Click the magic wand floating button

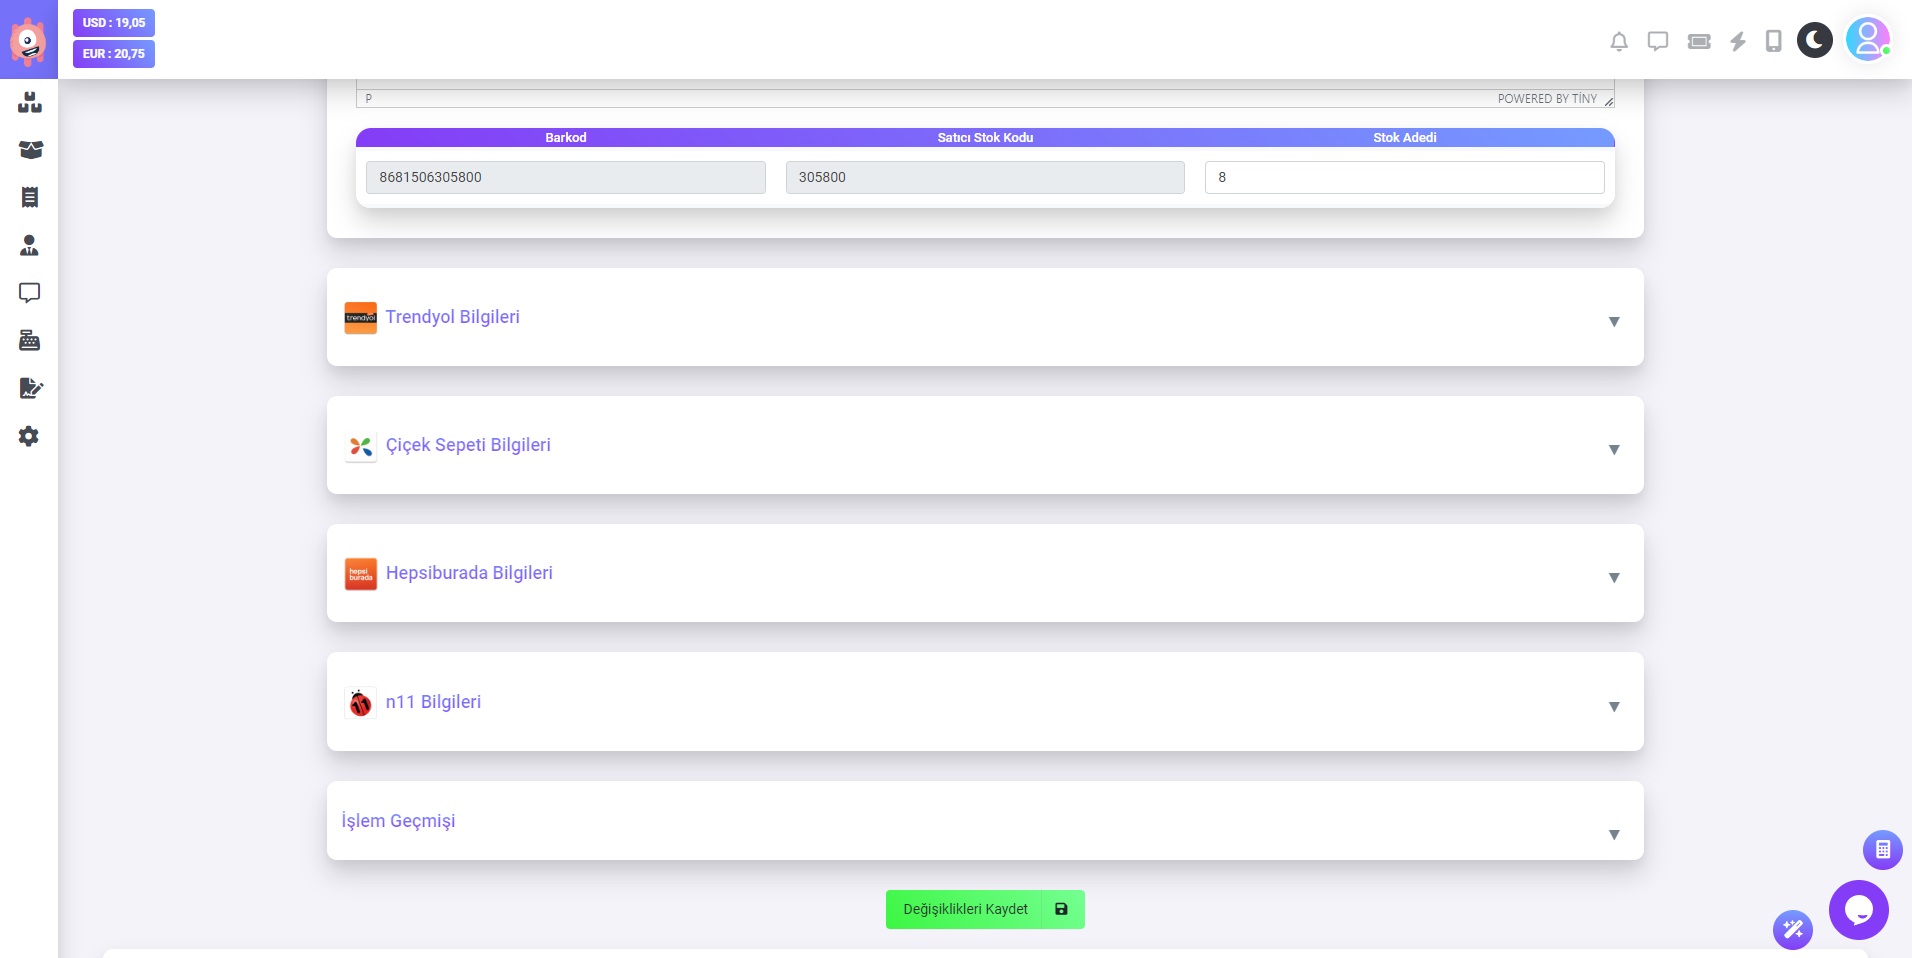1793,930
